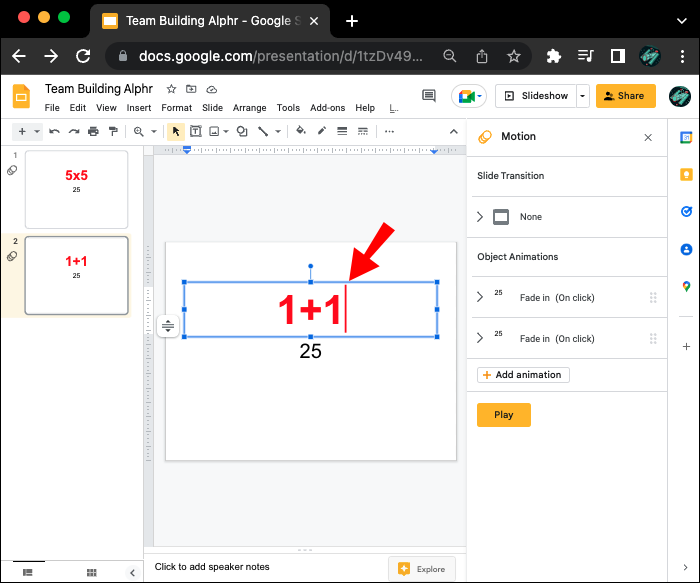Image resolution: width=700 pixels, height=583 pixels.
Task: Open the insert image dropdown arrow
Action: [x=226, y=131]
